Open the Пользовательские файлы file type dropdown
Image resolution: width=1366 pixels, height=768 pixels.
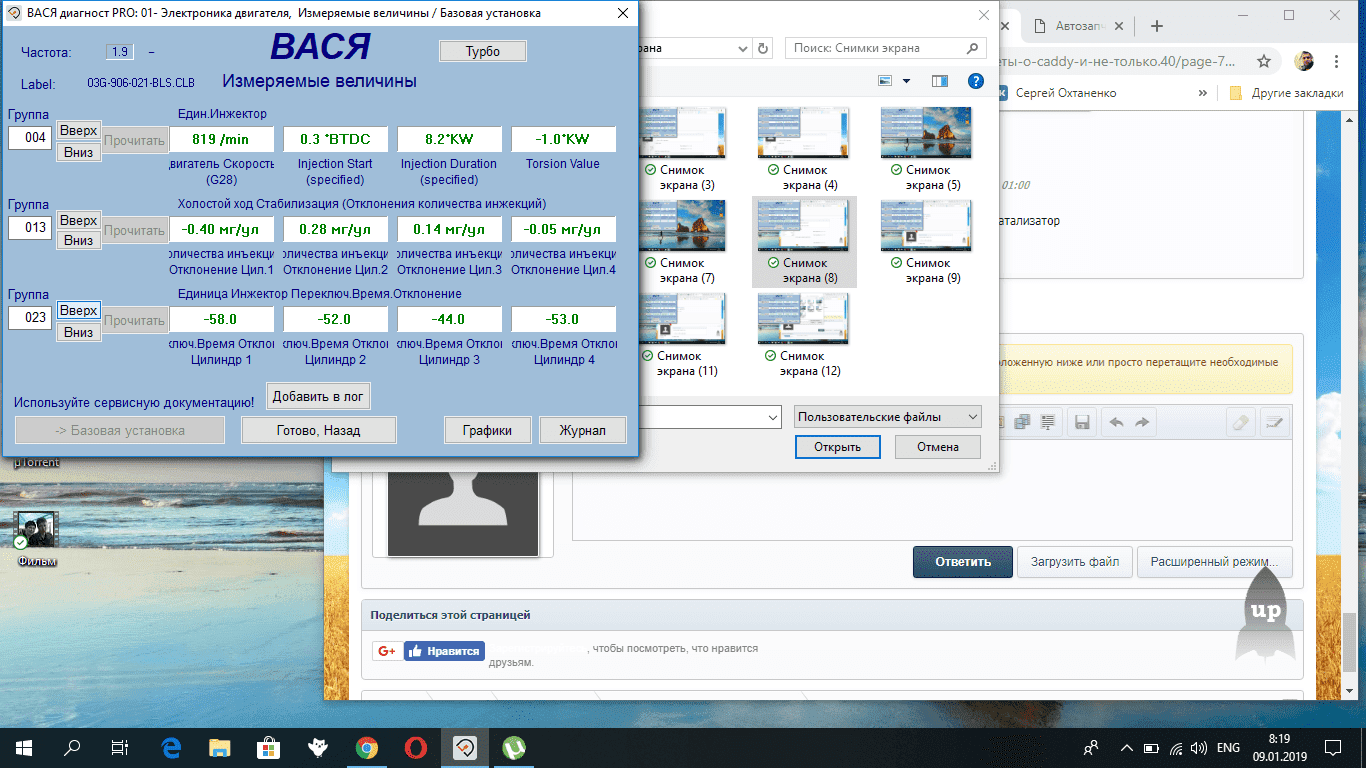coord(888,416)
